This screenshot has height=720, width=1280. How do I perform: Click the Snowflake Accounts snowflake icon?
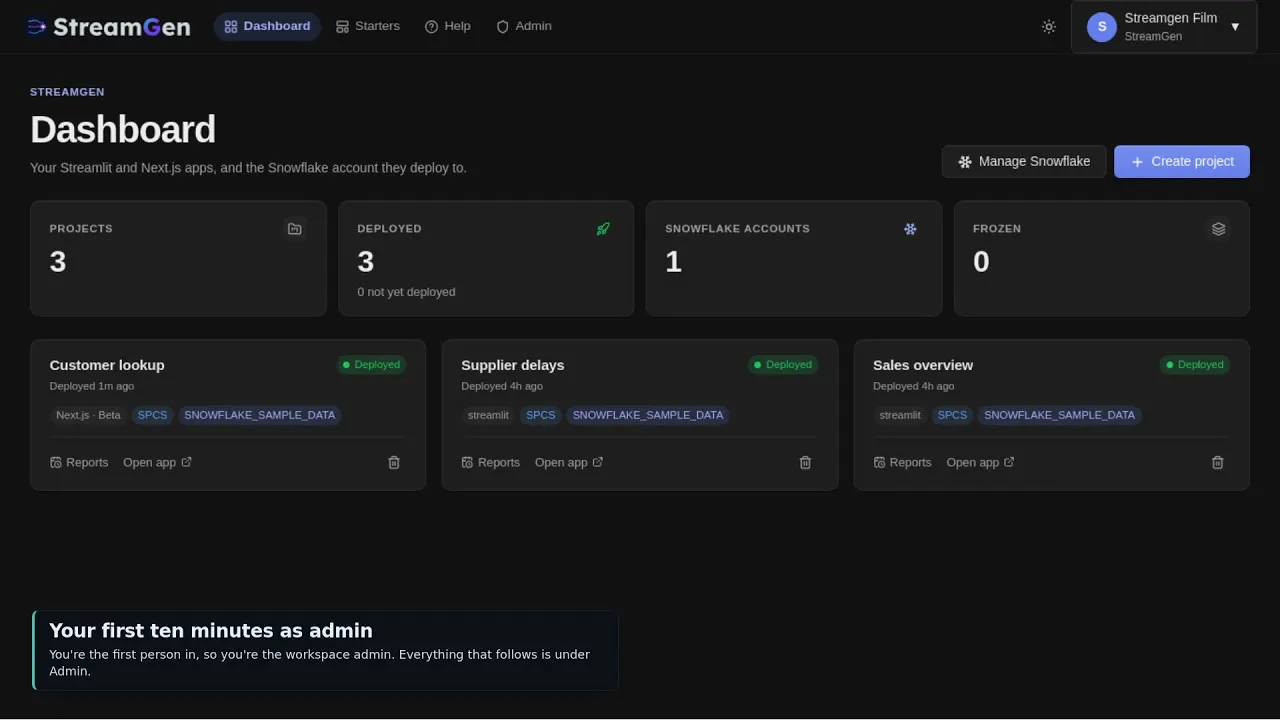point(910,229)
